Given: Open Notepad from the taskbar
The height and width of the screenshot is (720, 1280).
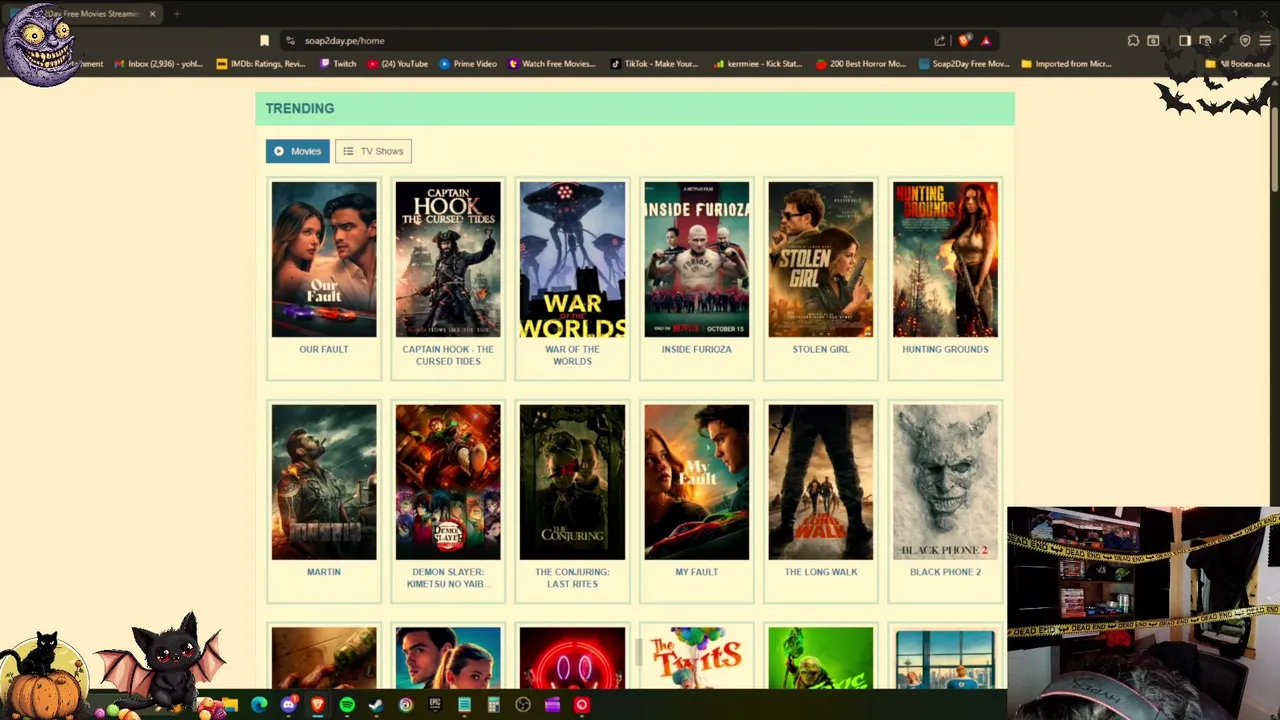Looking at the screenshot, I should pyautogui.click(x=464, y=705).
